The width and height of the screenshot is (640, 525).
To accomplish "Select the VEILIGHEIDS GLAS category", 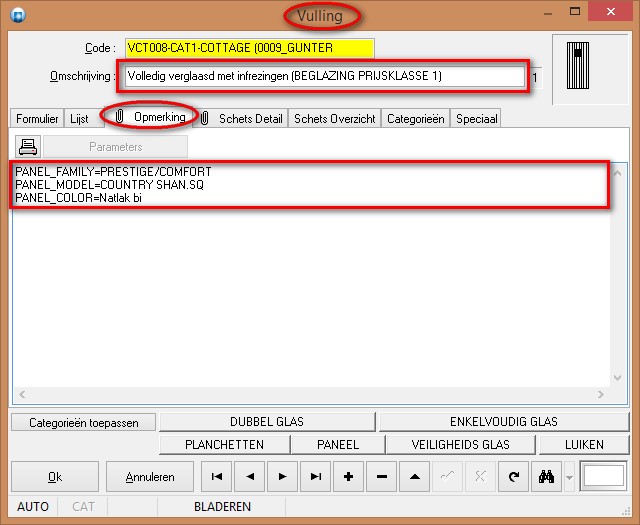I will (x=460, y=445).
